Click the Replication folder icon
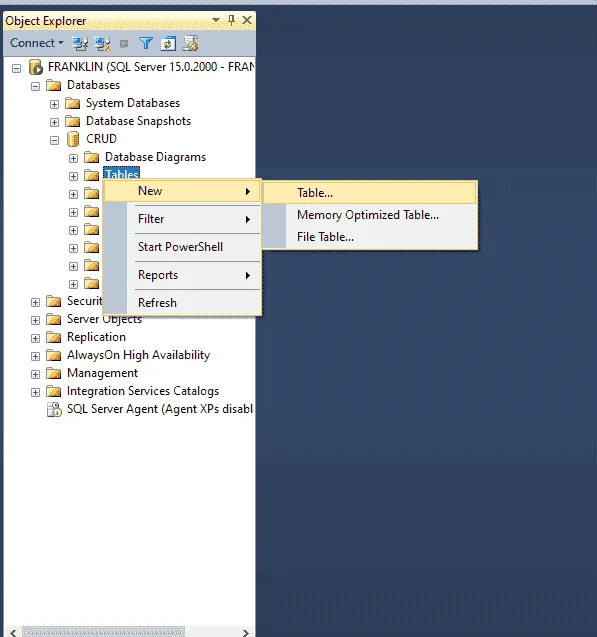597x637 pixels. click(53, 337)
